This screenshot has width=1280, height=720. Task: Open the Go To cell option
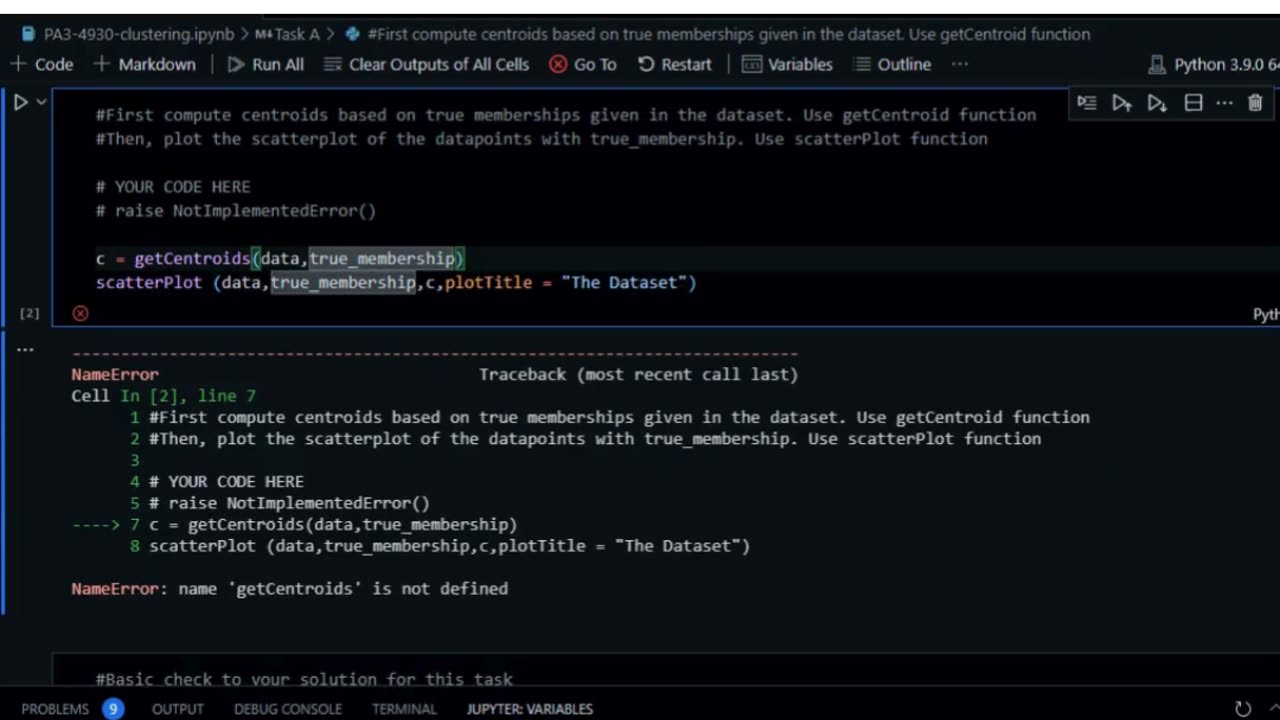click(x=583, y=64)
